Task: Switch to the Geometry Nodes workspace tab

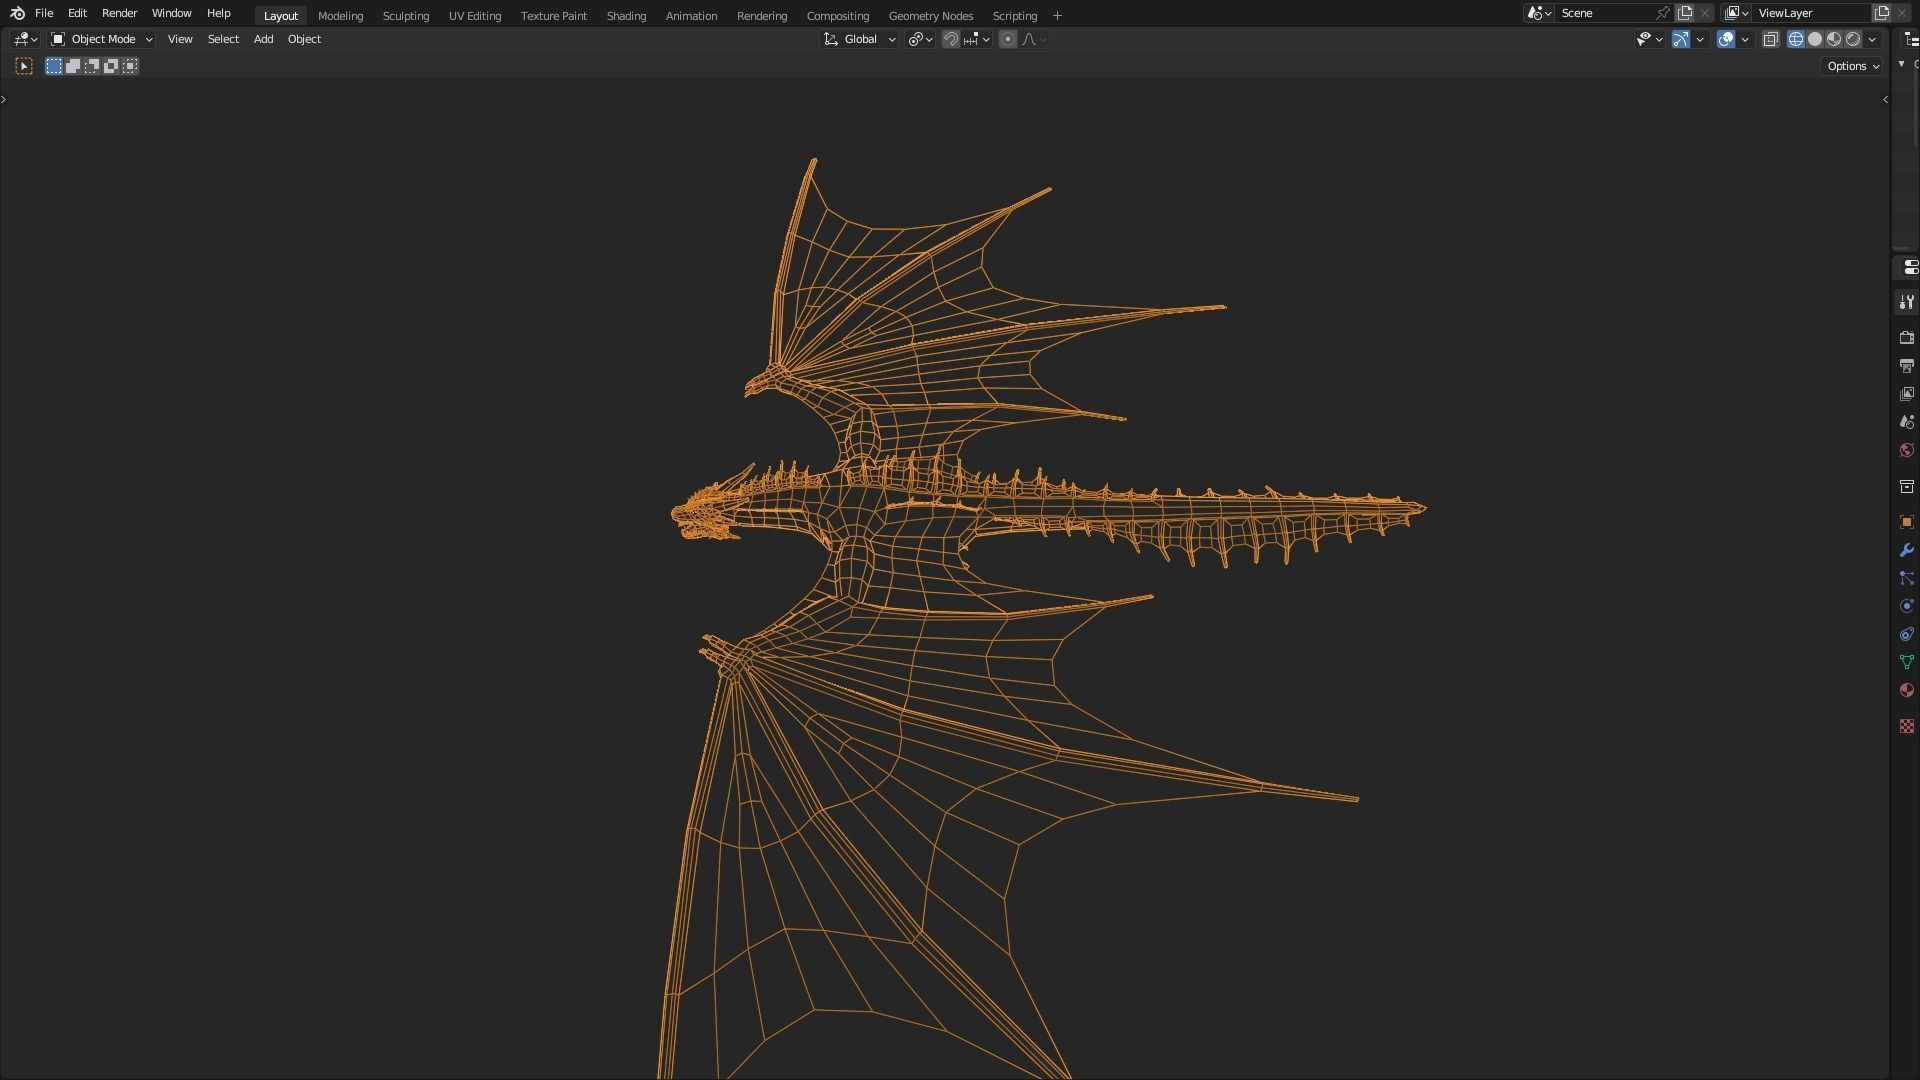Action: point(930,16)
